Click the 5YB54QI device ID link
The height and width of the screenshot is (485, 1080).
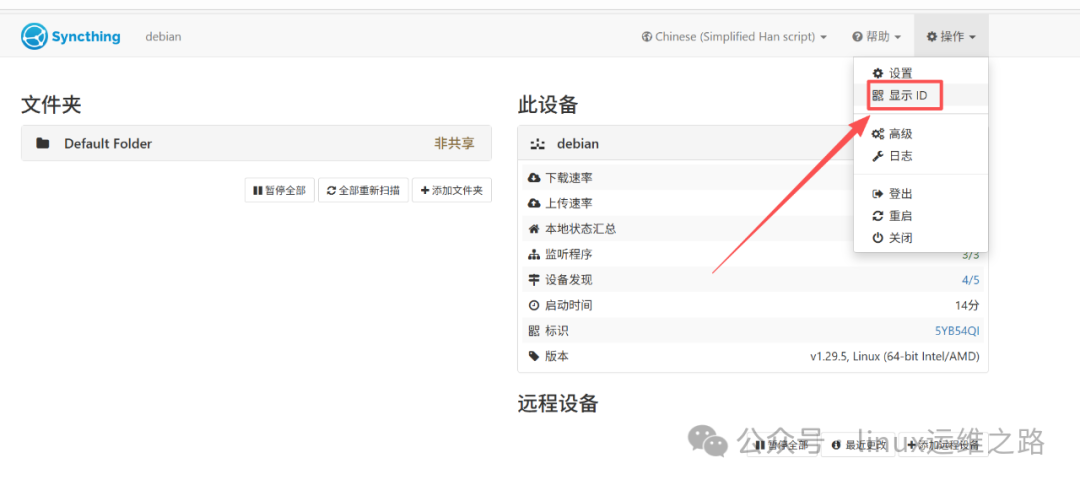click(x=957, y=331)
